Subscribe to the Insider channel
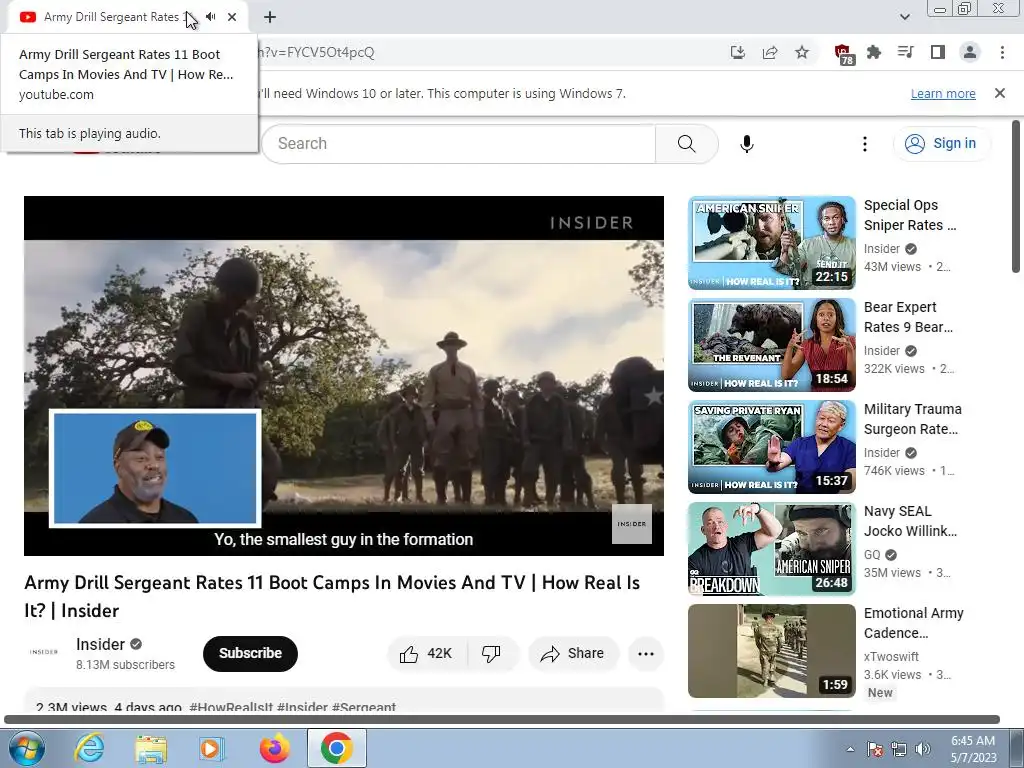This screenshot has height=768, width=1024. click(x=250, y=653)
